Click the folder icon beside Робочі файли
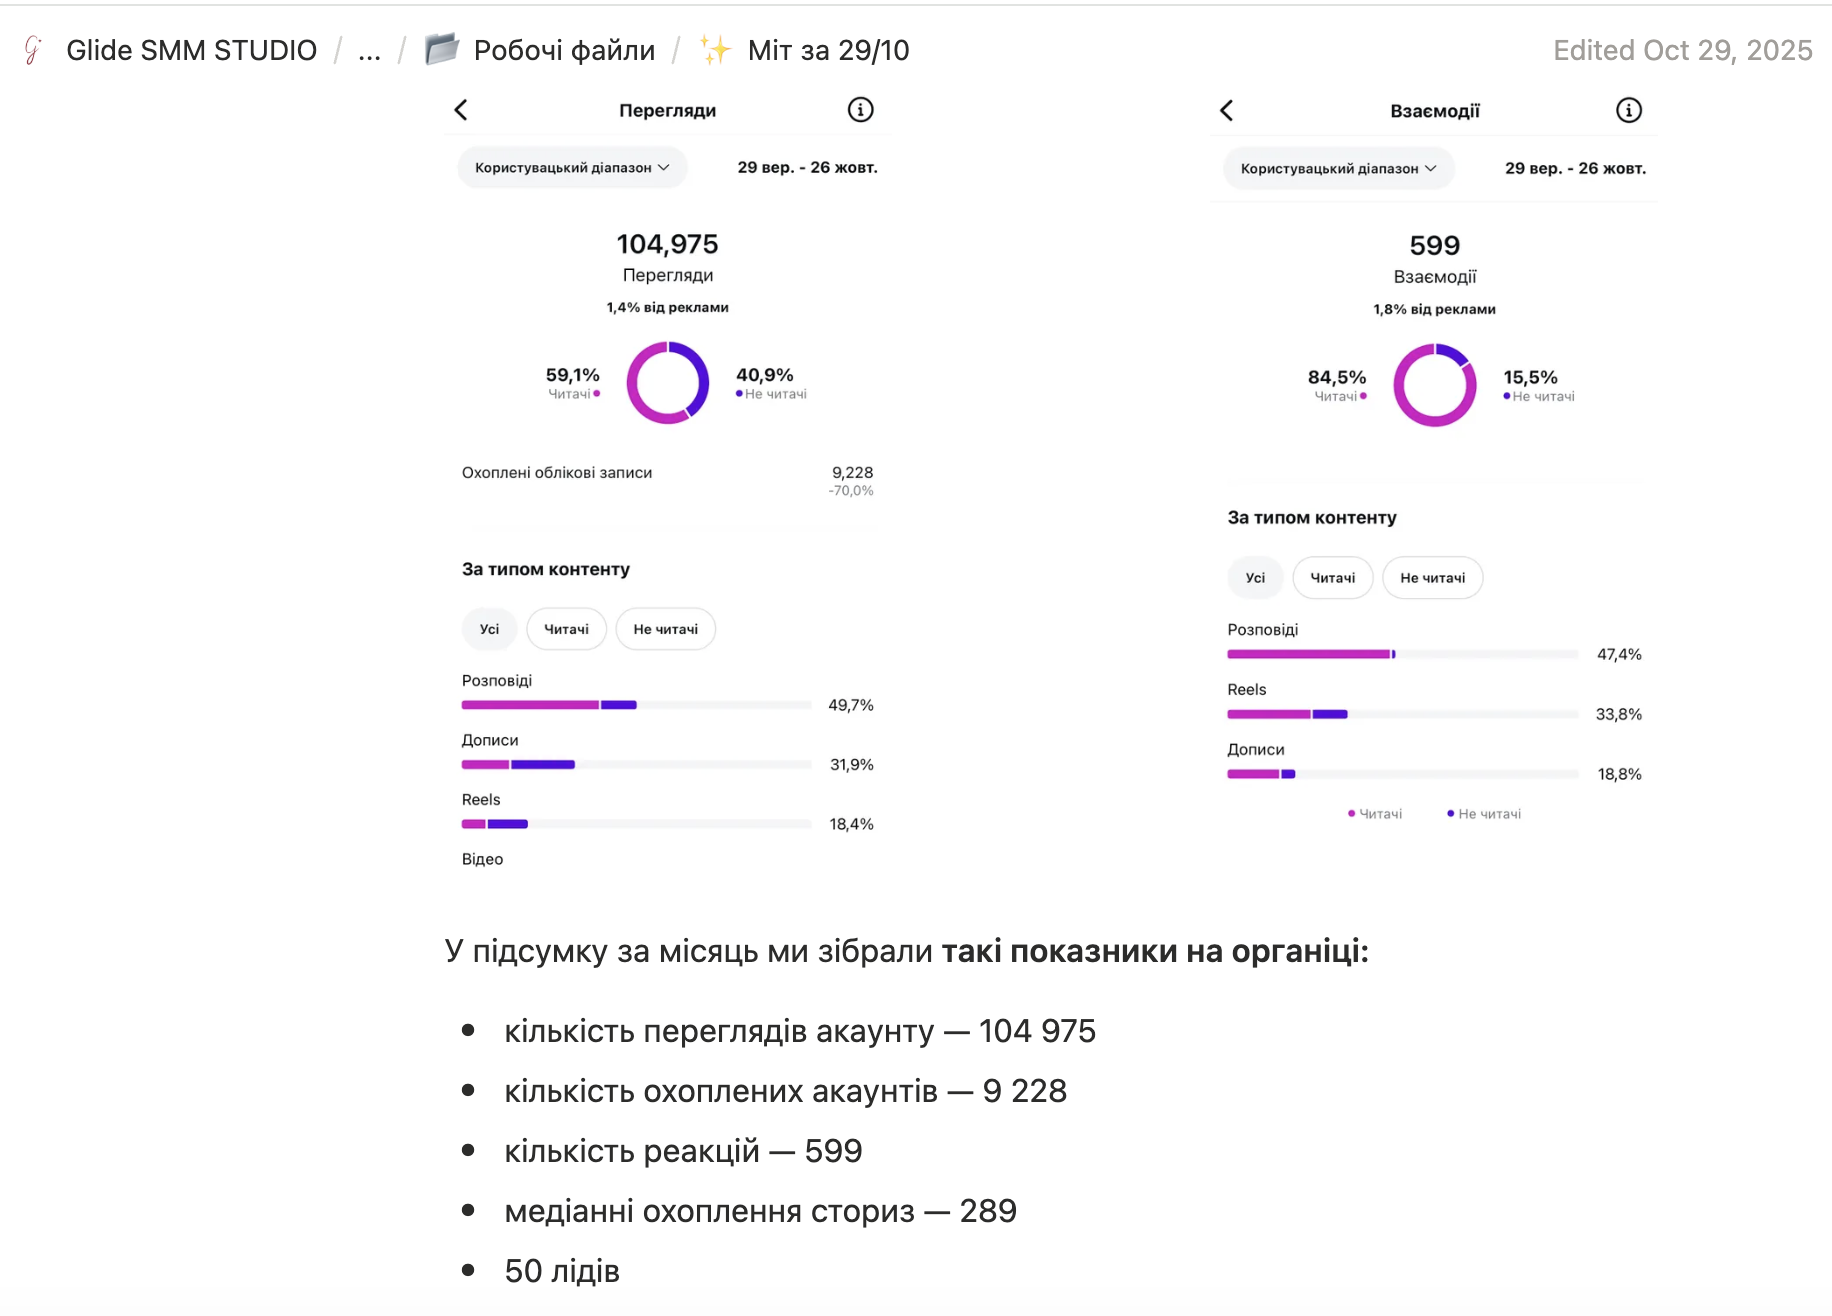 pyautogui.click(x=442, y=49)
